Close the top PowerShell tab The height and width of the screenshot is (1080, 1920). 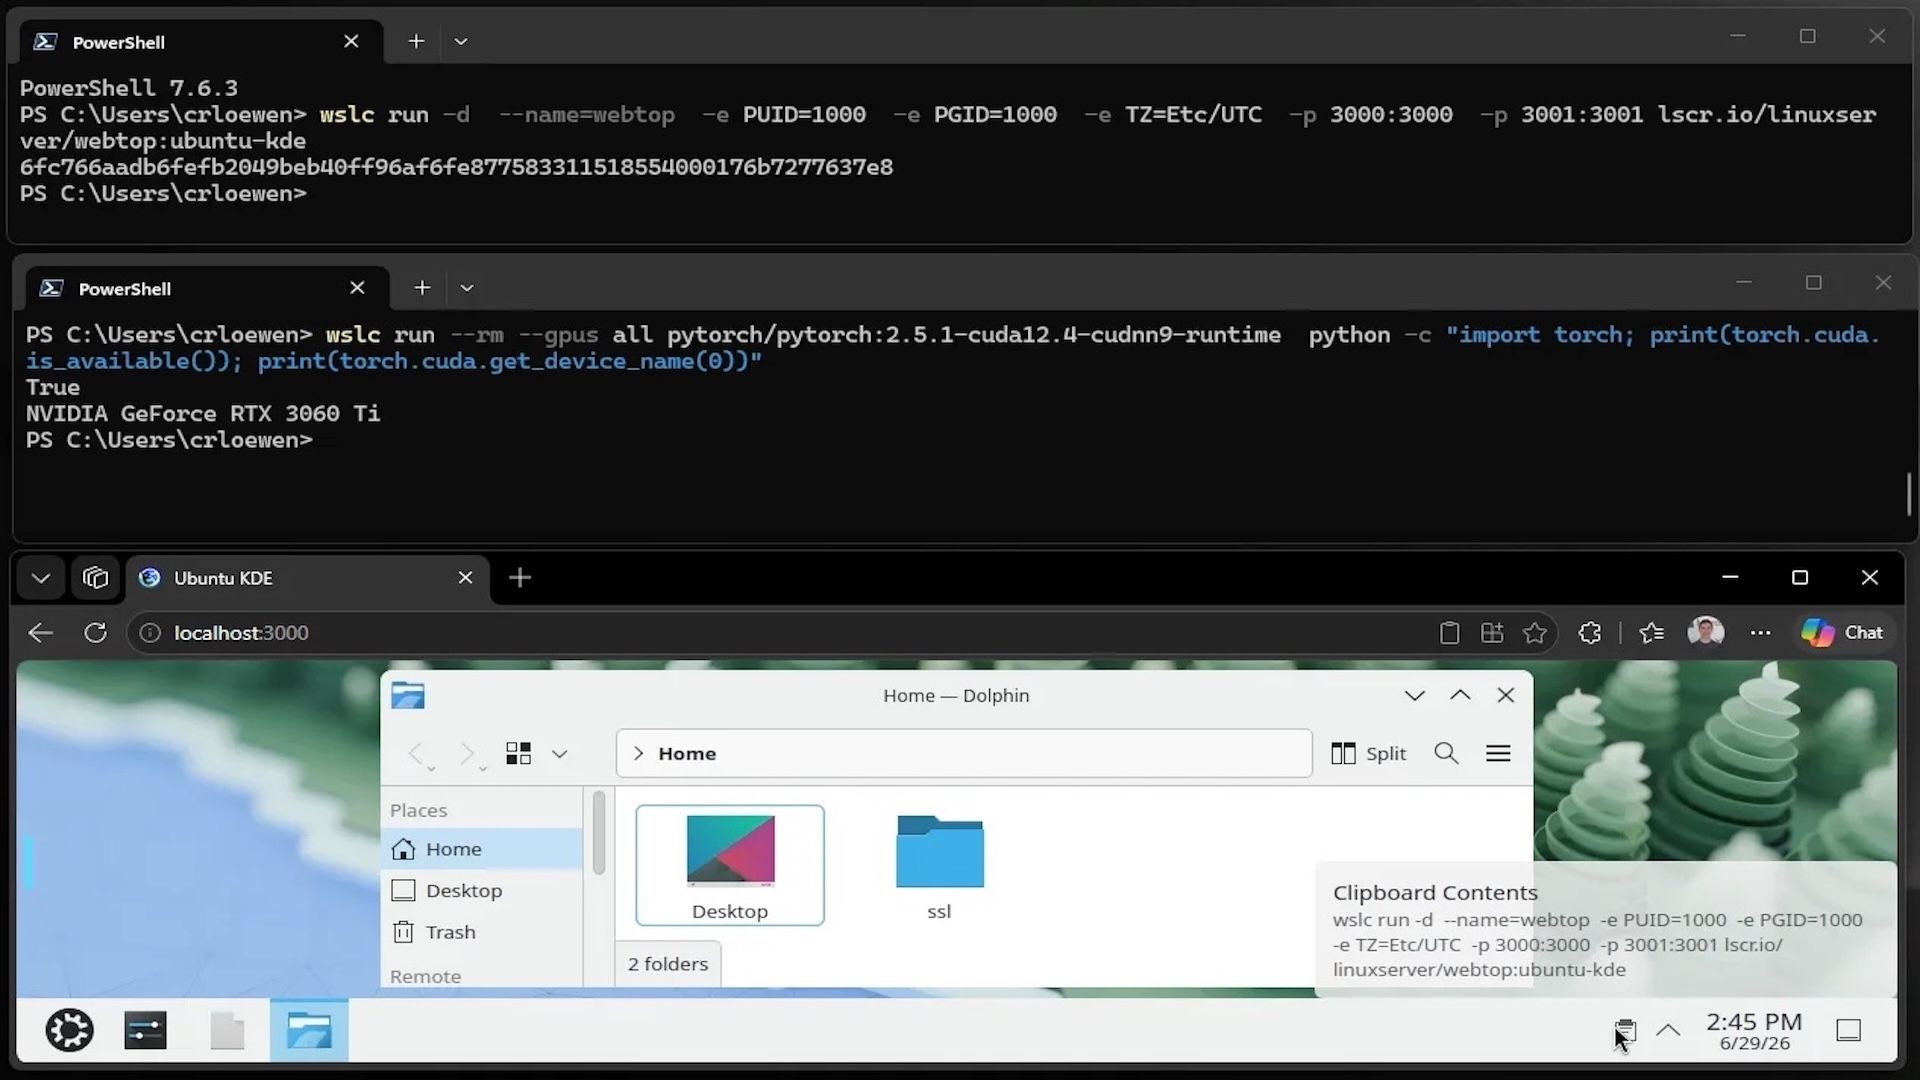tap(351, 41)
